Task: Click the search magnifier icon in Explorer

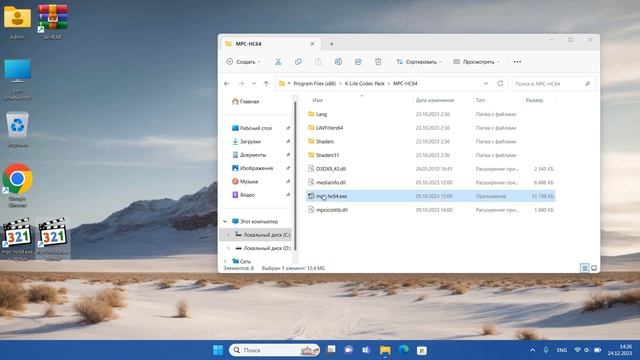Action: point(587,84)
